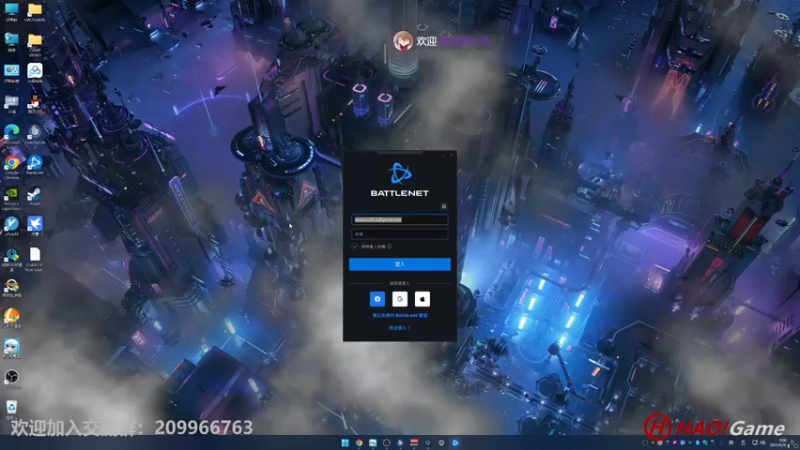Select Battle.net icon in the taskbar
The image size is (800, 450).
click(x=456, y=443)
